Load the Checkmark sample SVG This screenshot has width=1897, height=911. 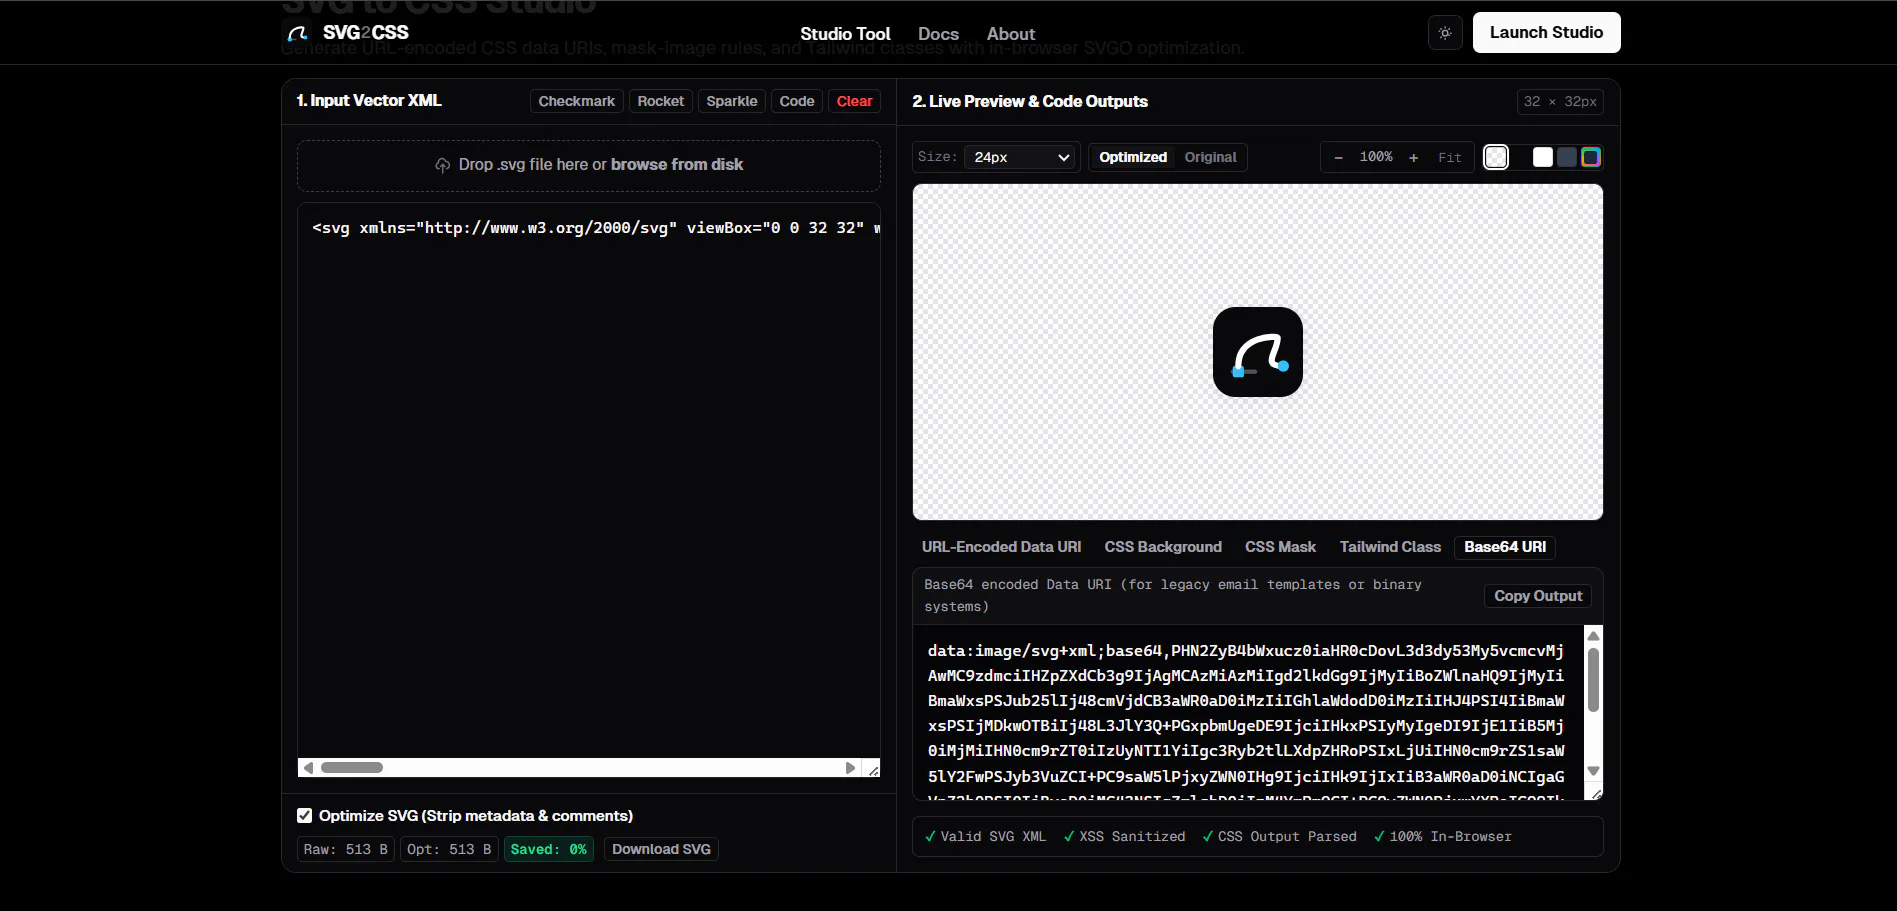(577, 101)
